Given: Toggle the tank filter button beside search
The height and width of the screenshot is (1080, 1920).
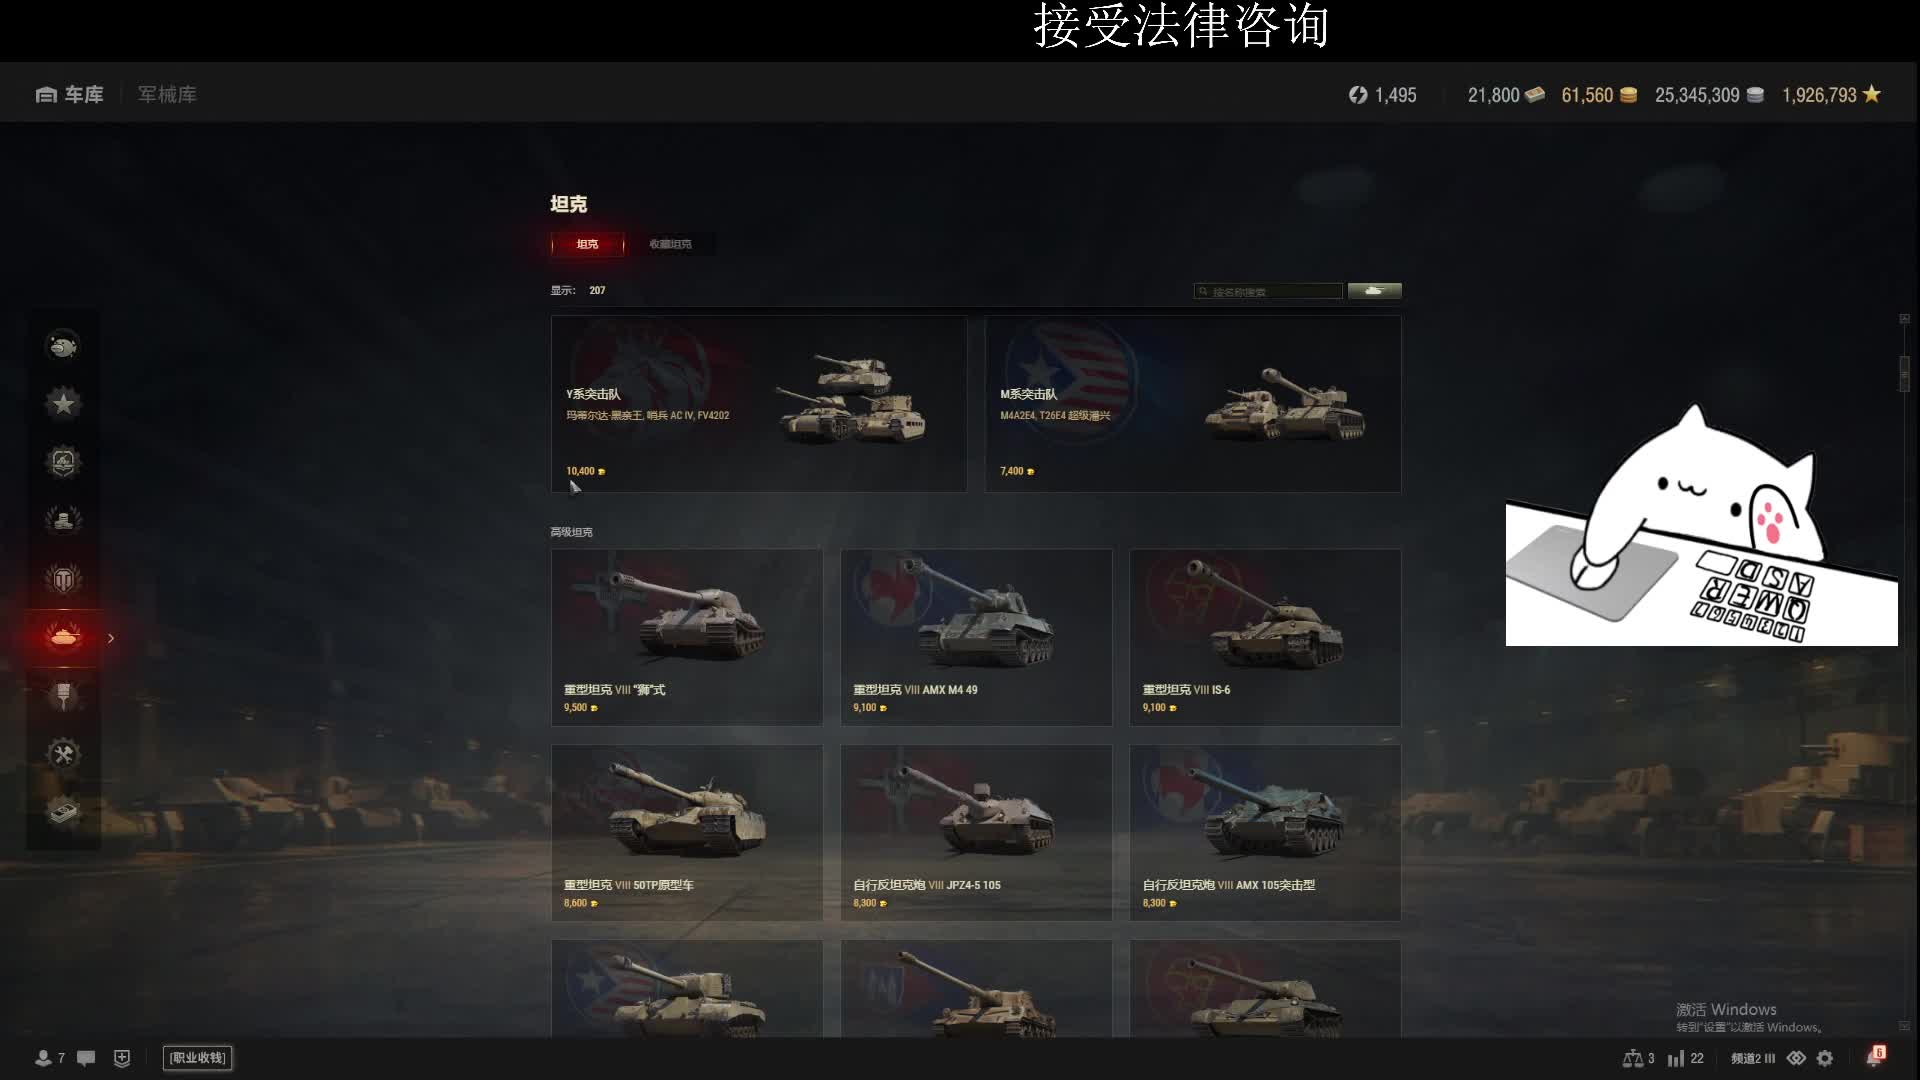Looking at the screenshot, I should coord(1374,291).
